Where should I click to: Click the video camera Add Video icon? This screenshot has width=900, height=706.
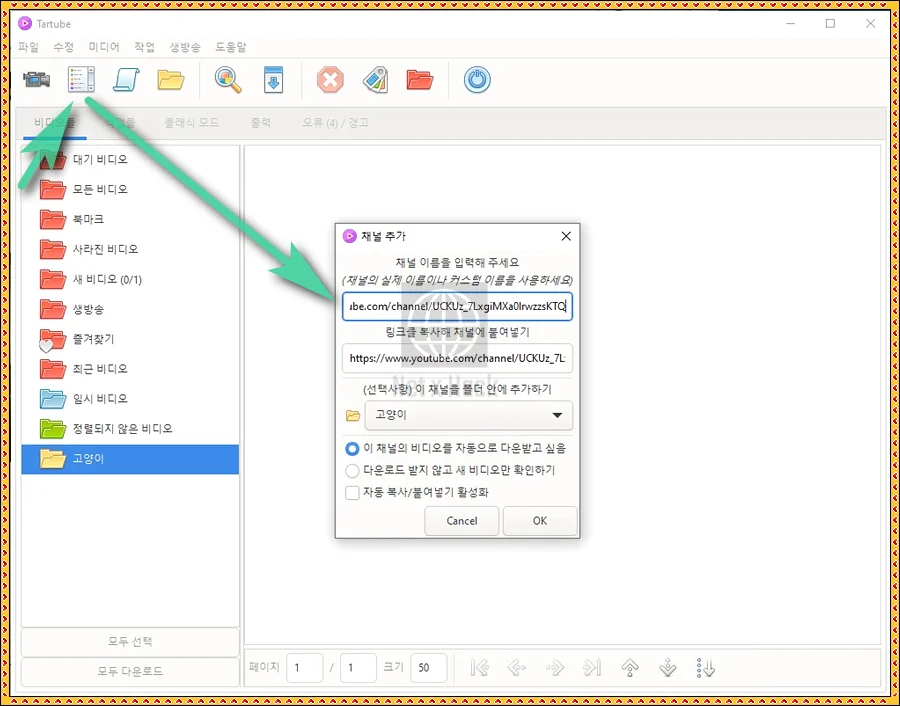click(36, 80)
